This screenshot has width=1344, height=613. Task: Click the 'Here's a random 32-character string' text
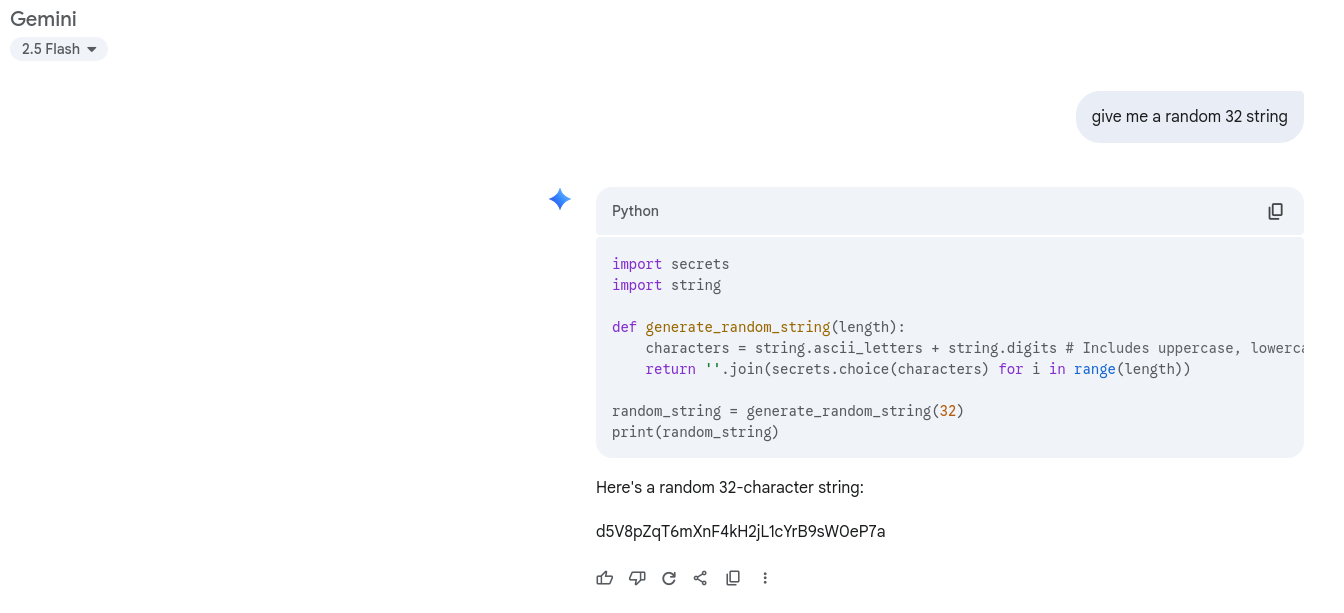(x=729, y=487)
